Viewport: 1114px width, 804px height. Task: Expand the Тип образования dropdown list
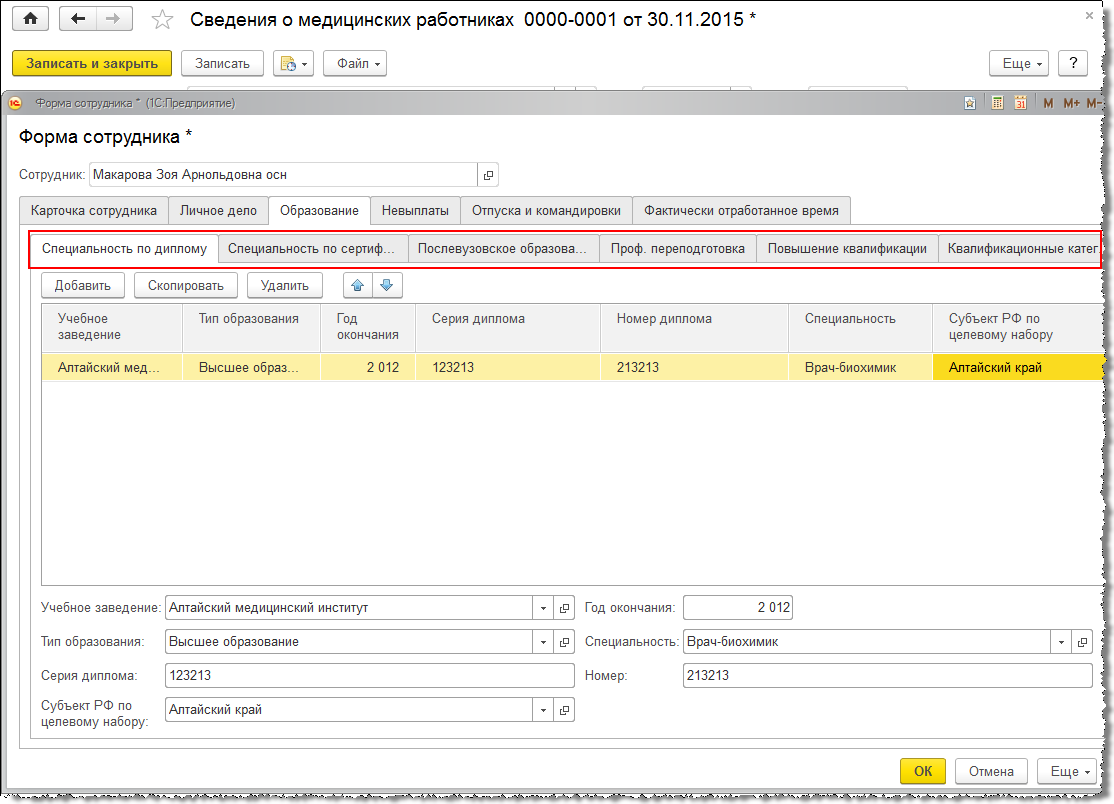pyautogui.click(x=543, y=642)
